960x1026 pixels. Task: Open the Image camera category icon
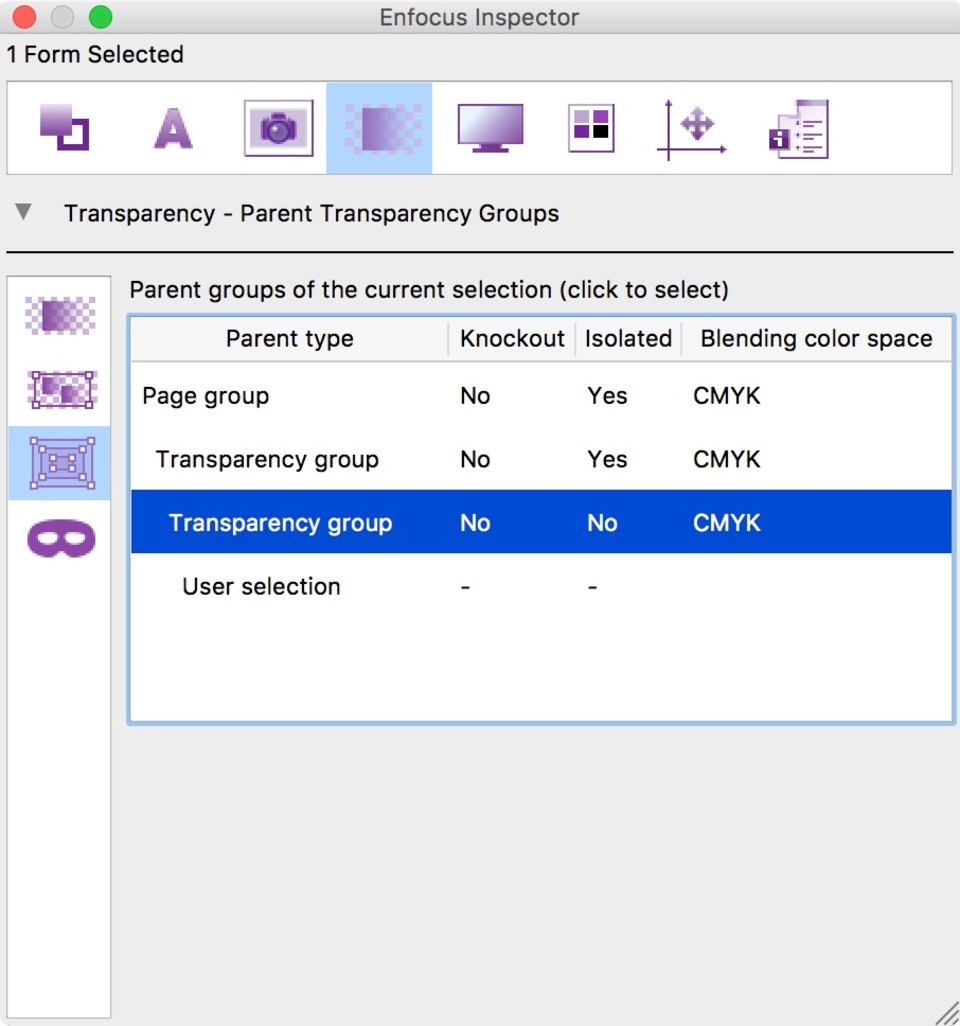click(278, 128)
